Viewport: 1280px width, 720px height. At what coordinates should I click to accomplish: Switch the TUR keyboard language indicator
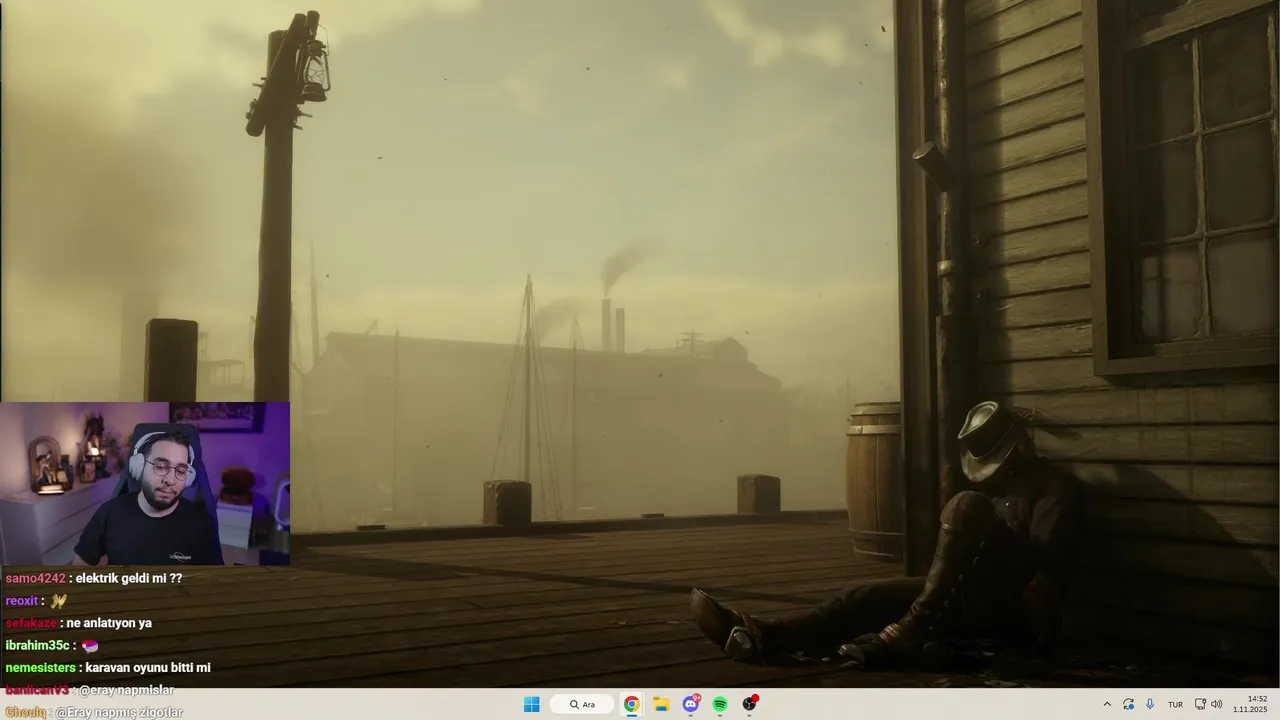coord(1176,704)
